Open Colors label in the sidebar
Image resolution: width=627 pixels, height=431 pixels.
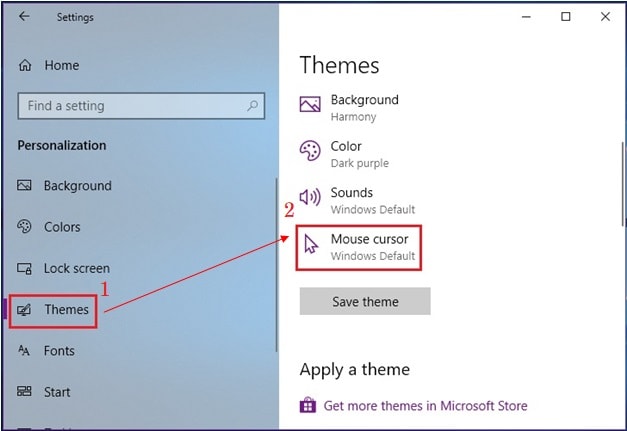[x=62, y=227]
